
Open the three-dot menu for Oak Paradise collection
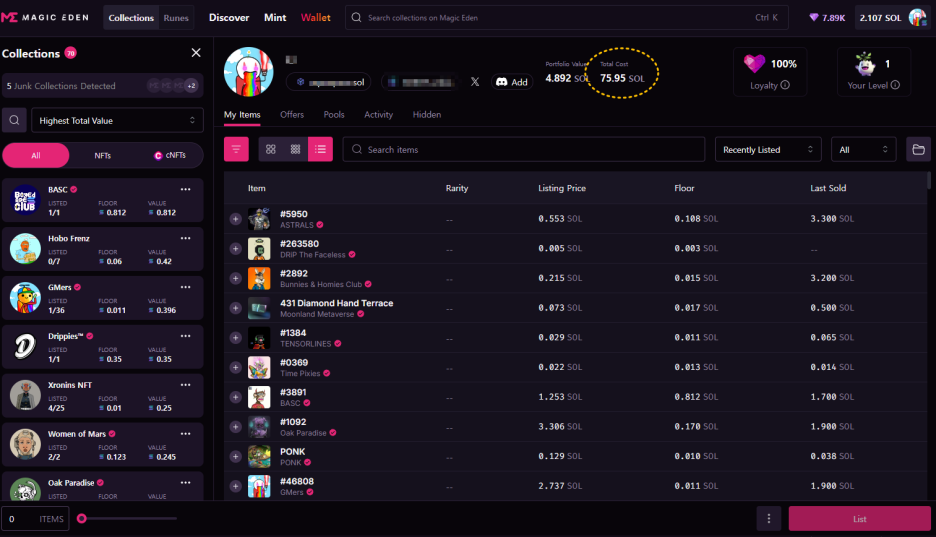pyautogui.click(x=186, y=483)
